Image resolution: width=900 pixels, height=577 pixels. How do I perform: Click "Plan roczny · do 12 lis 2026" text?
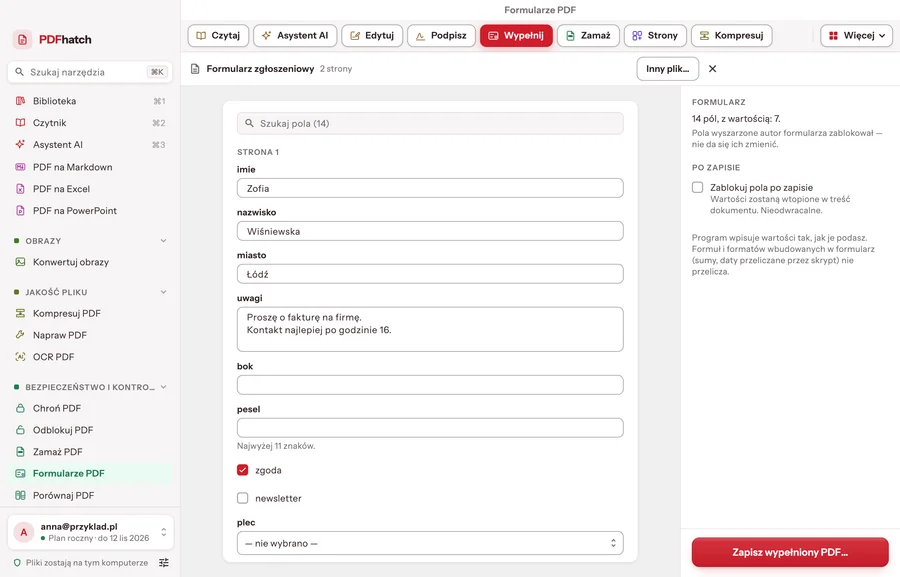[99, 539]
